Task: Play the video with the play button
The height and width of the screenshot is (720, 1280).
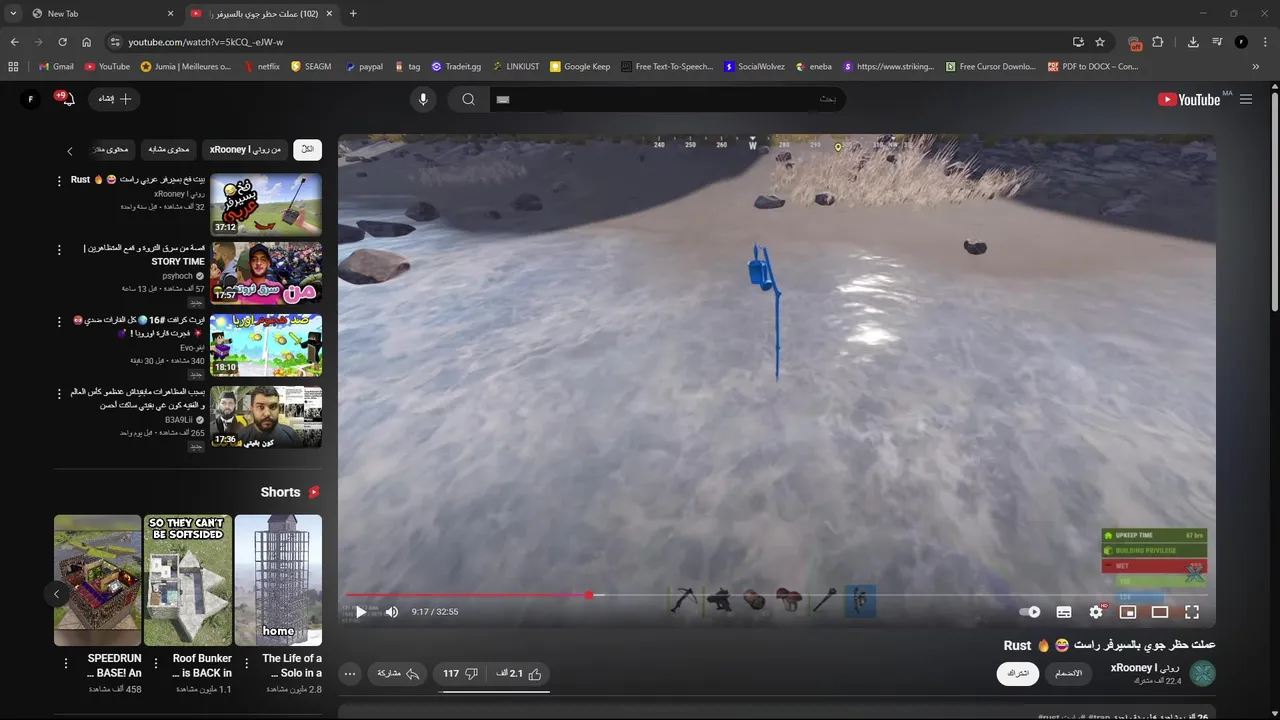Action: point(361,612)
